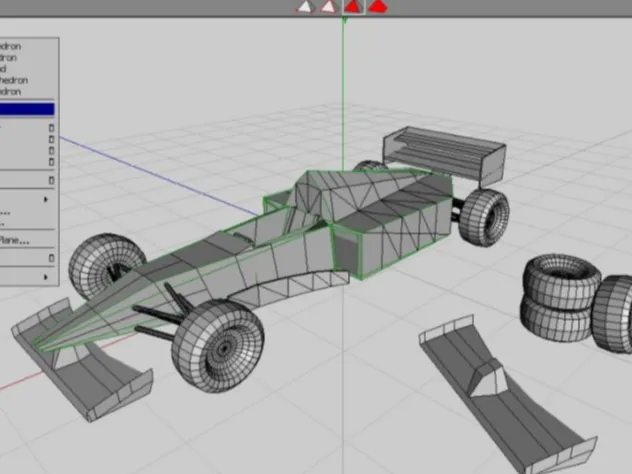This screenshot has height=474, width=632.
Task: Switch to vertex selection mode icon
Action: (x=305, y=7)
